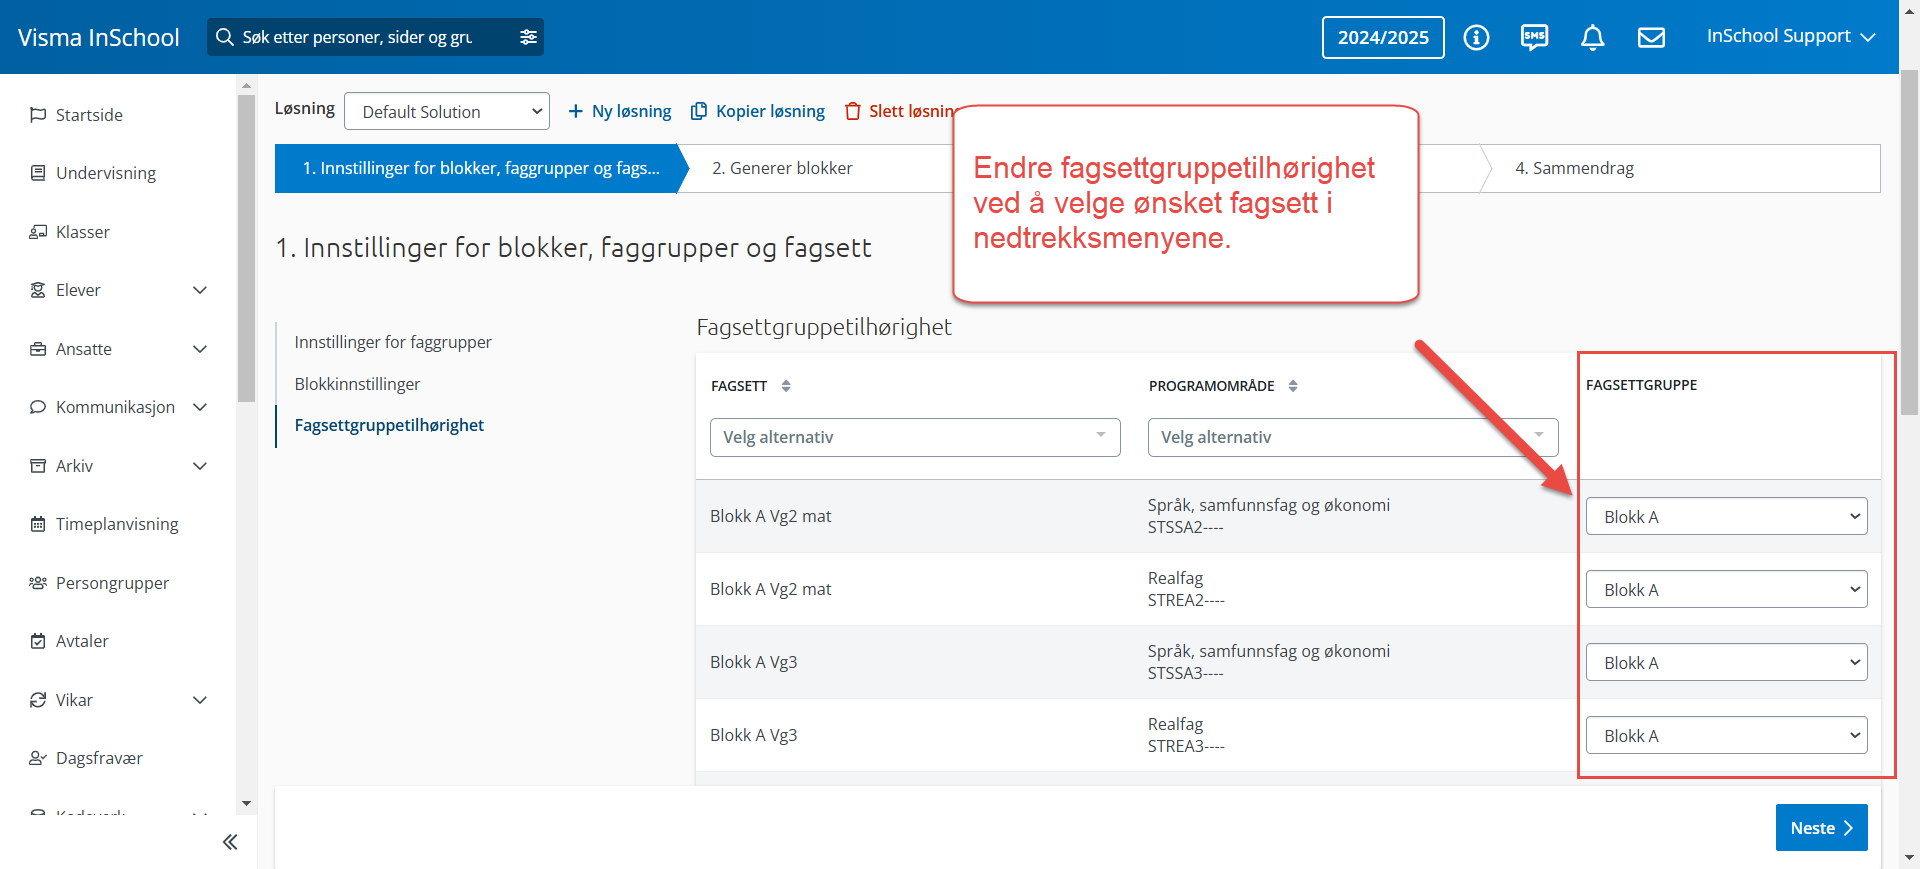Open fagsettgruppe dropdown for STSSA2 row
The width and height of the screenshot is (1920, 869).
(x=1726, y=516)
